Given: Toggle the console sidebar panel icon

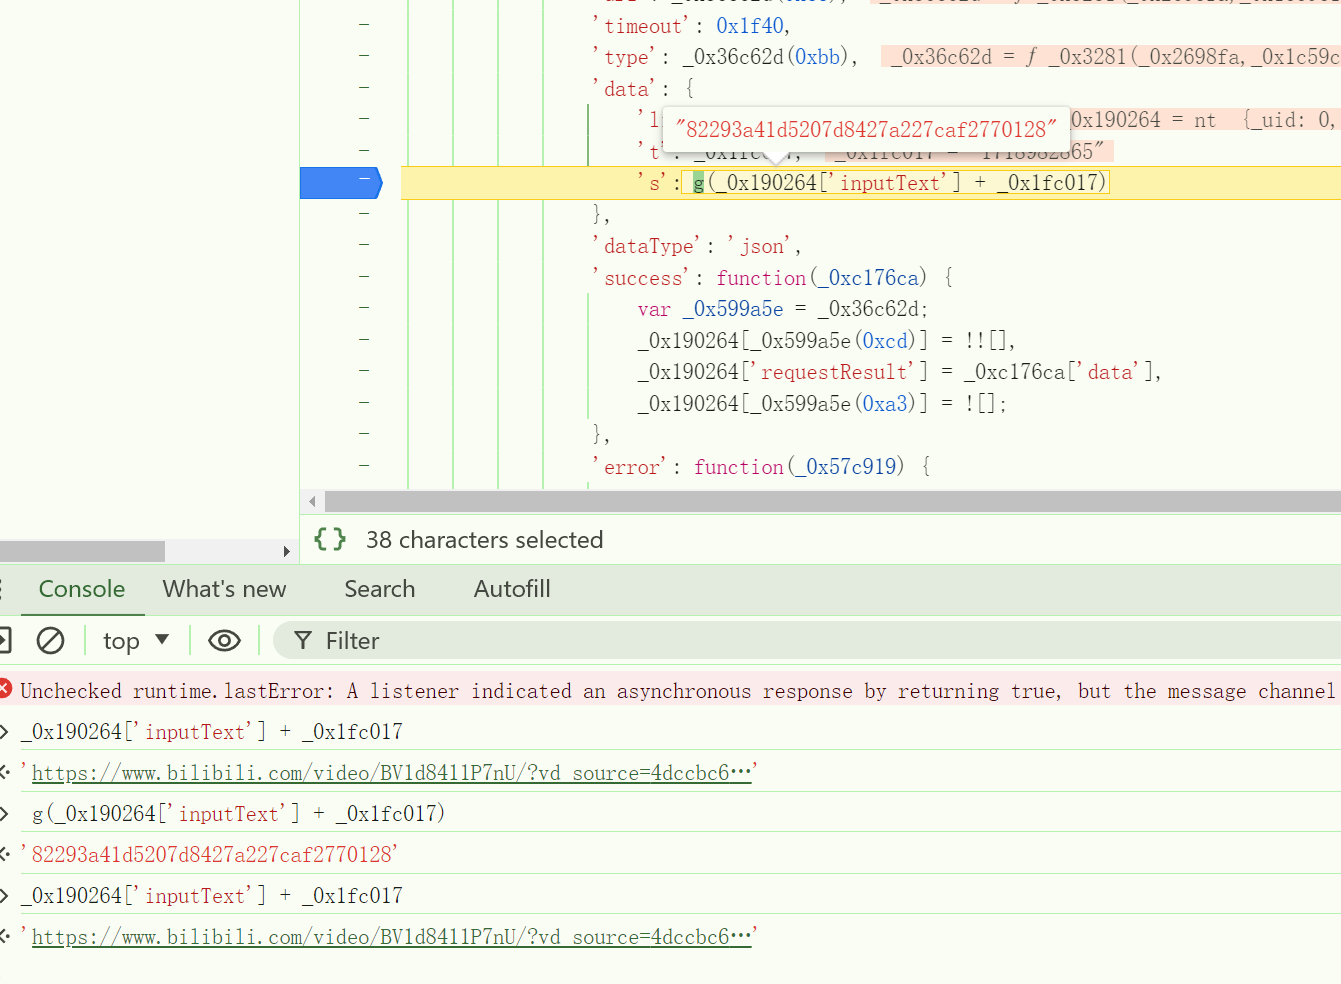Looking at the screenshot, I should (5, 640).
